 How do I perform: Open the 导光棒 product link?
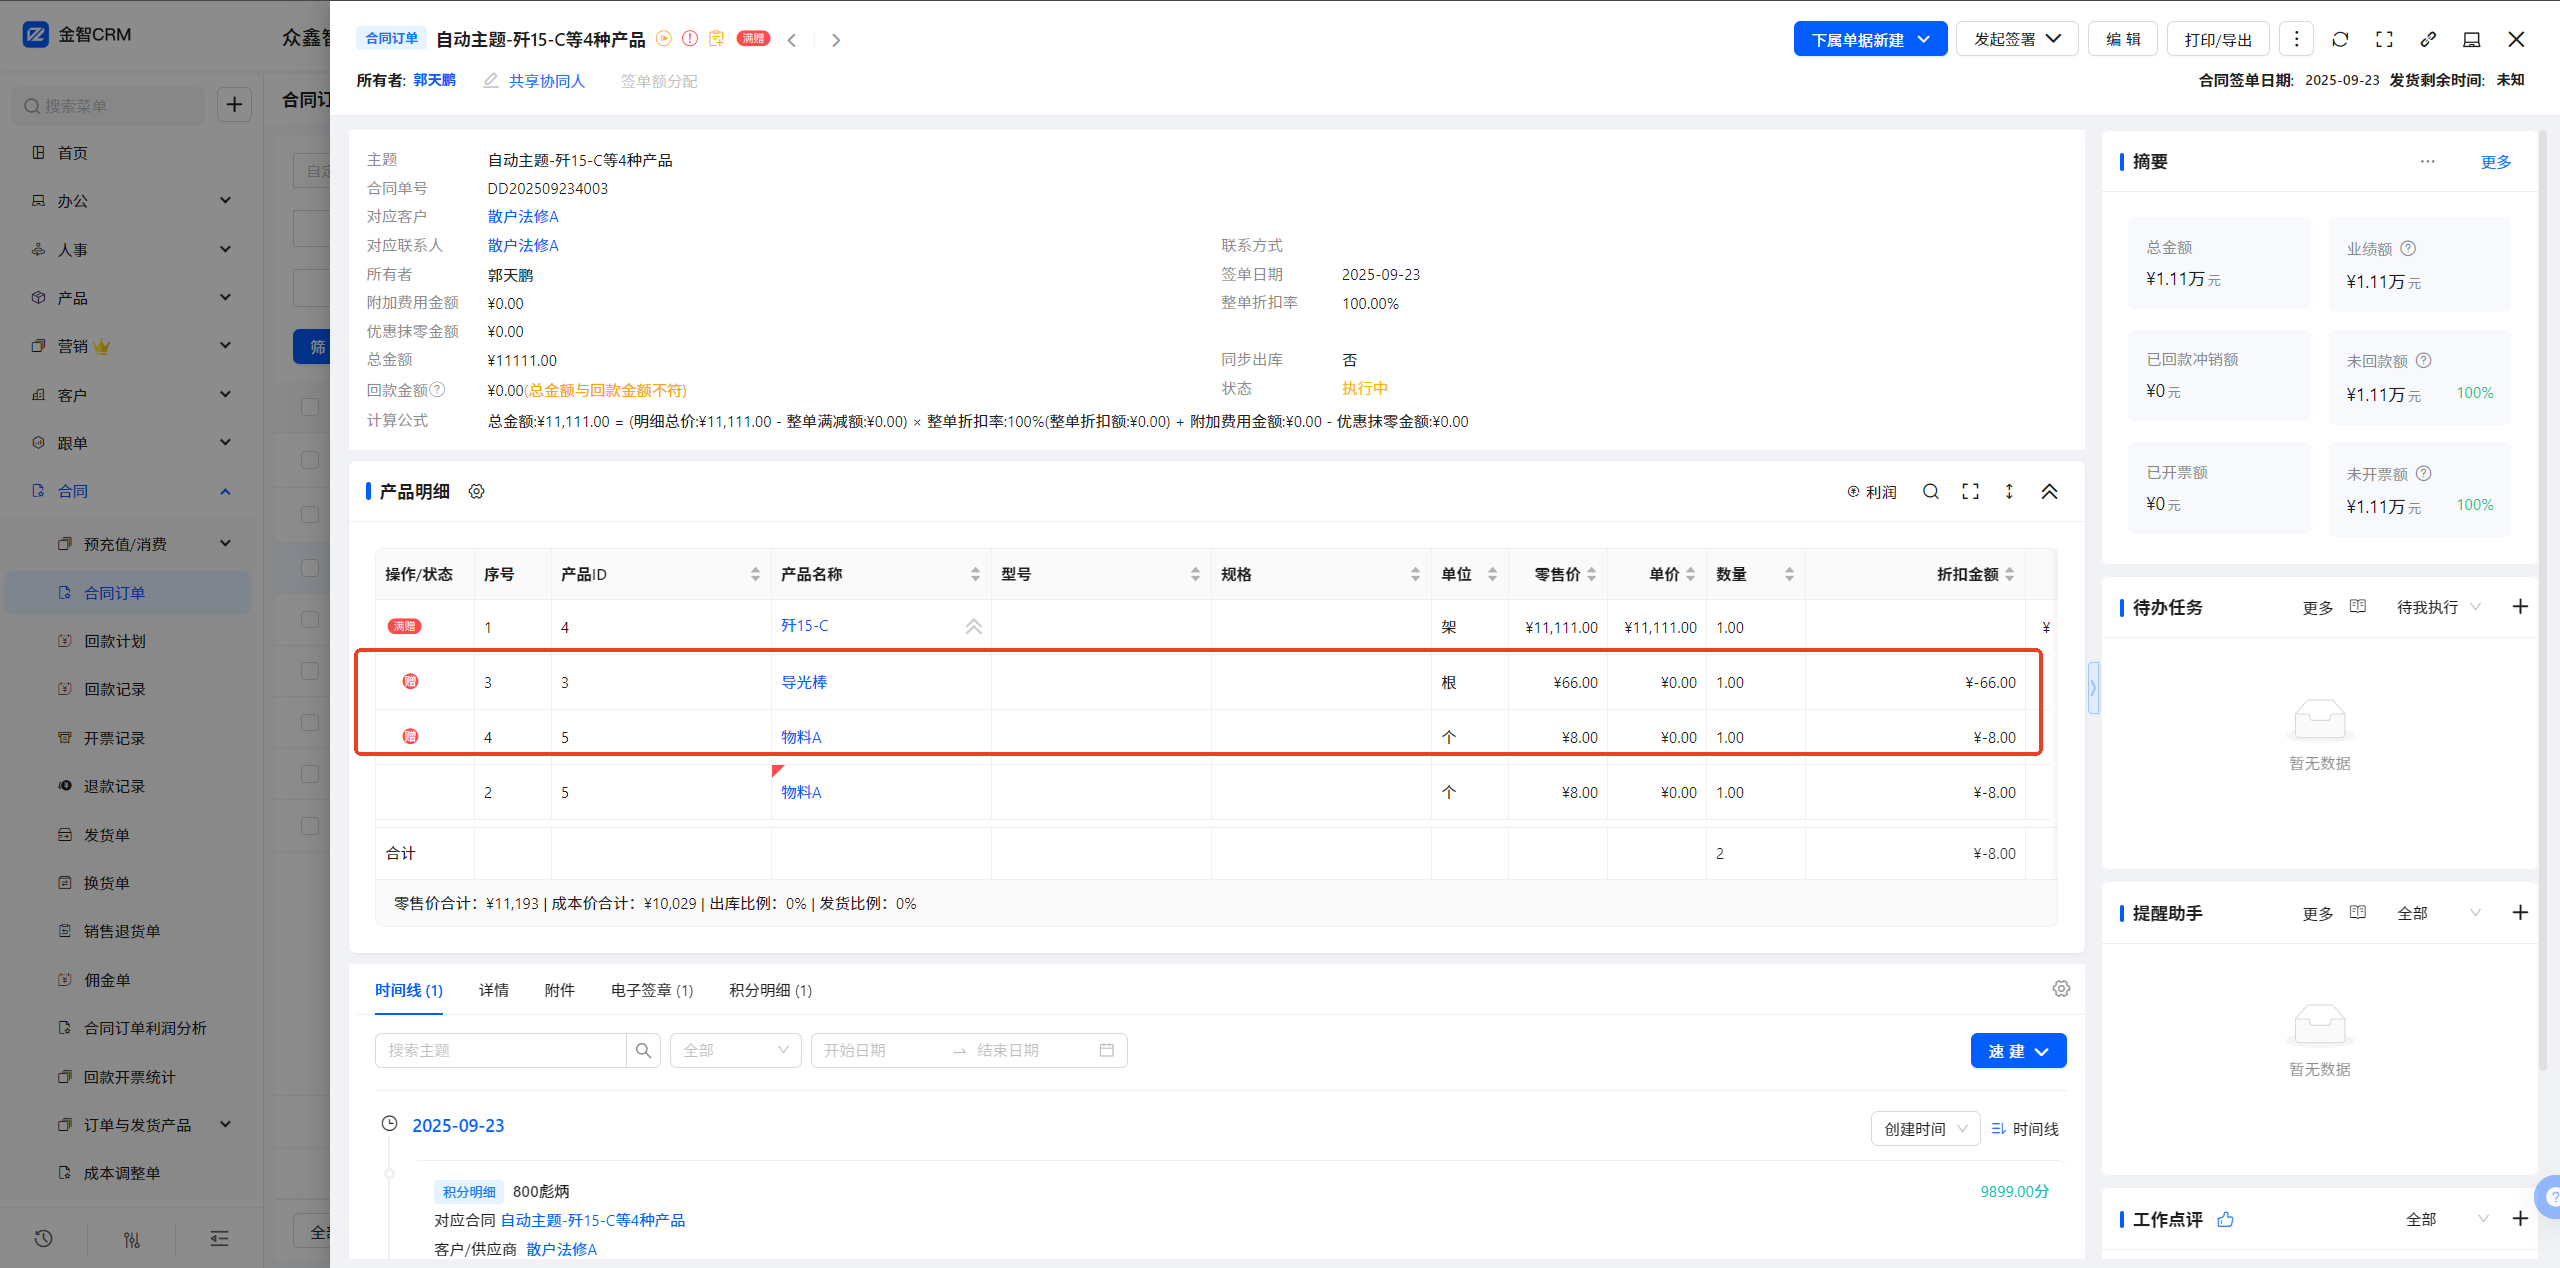click(803, 682)
